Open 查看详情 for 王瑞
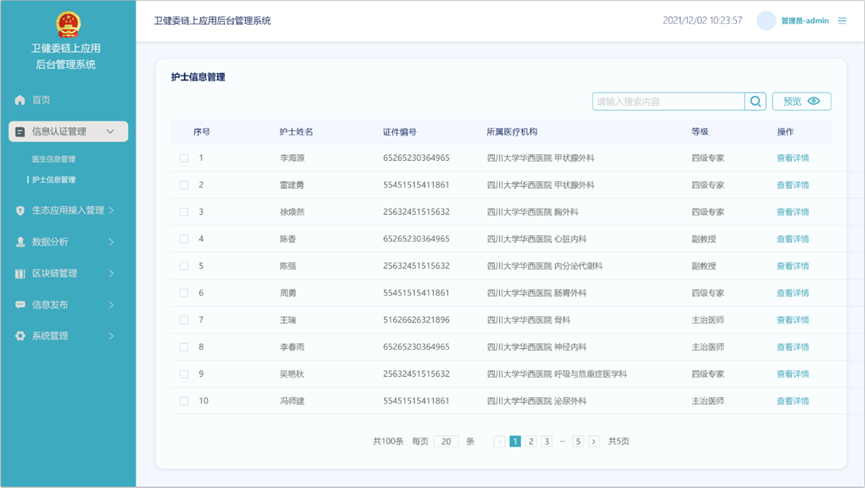This screenshot has width=865, height=488. tap(793, 320)
